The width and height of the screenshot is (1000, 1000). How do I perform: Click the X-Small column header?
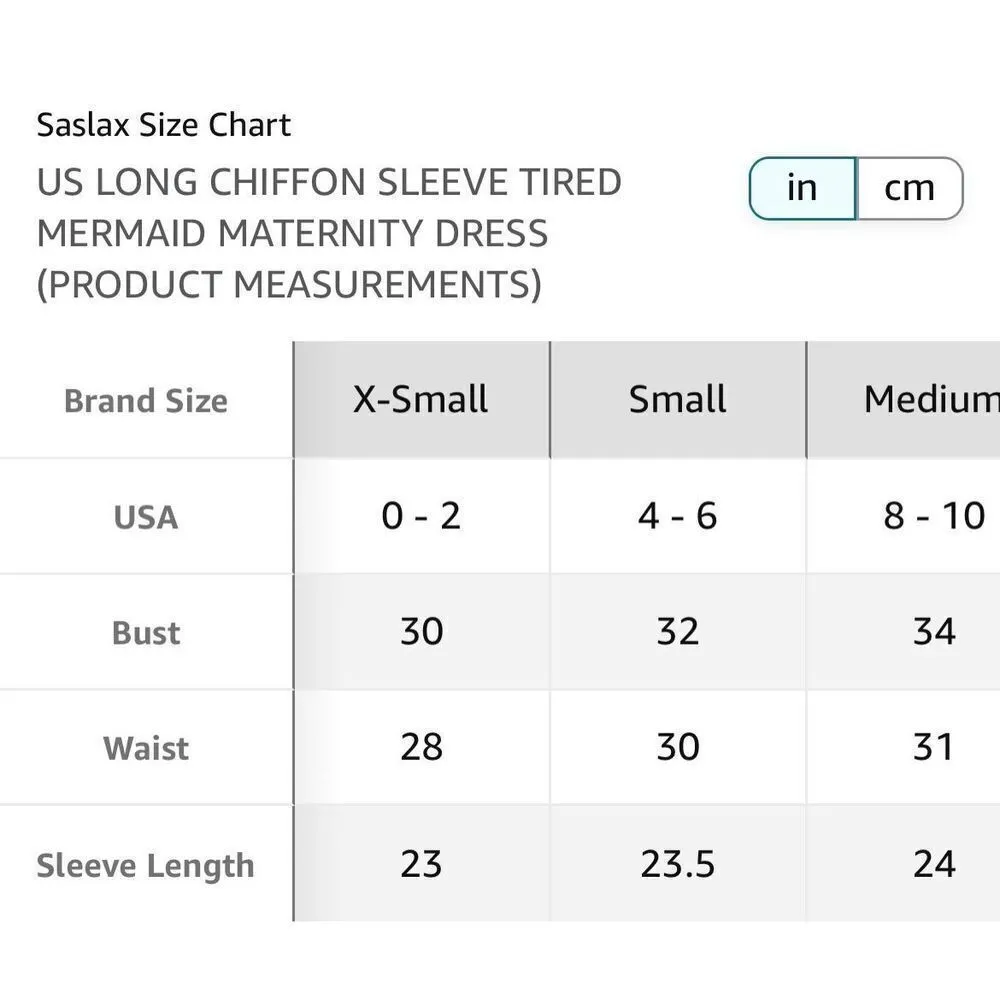420,399
